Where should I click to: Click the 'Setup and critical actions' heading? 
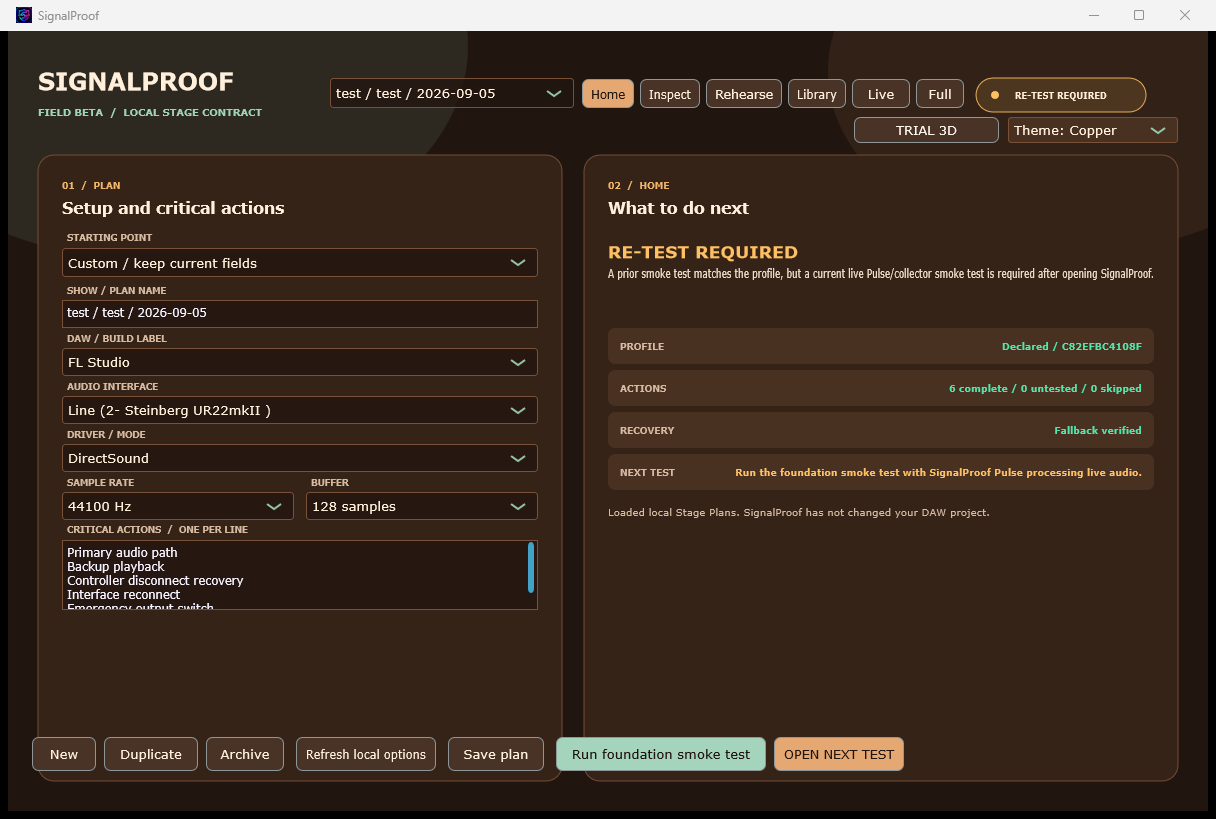click(x=173, y=208)
